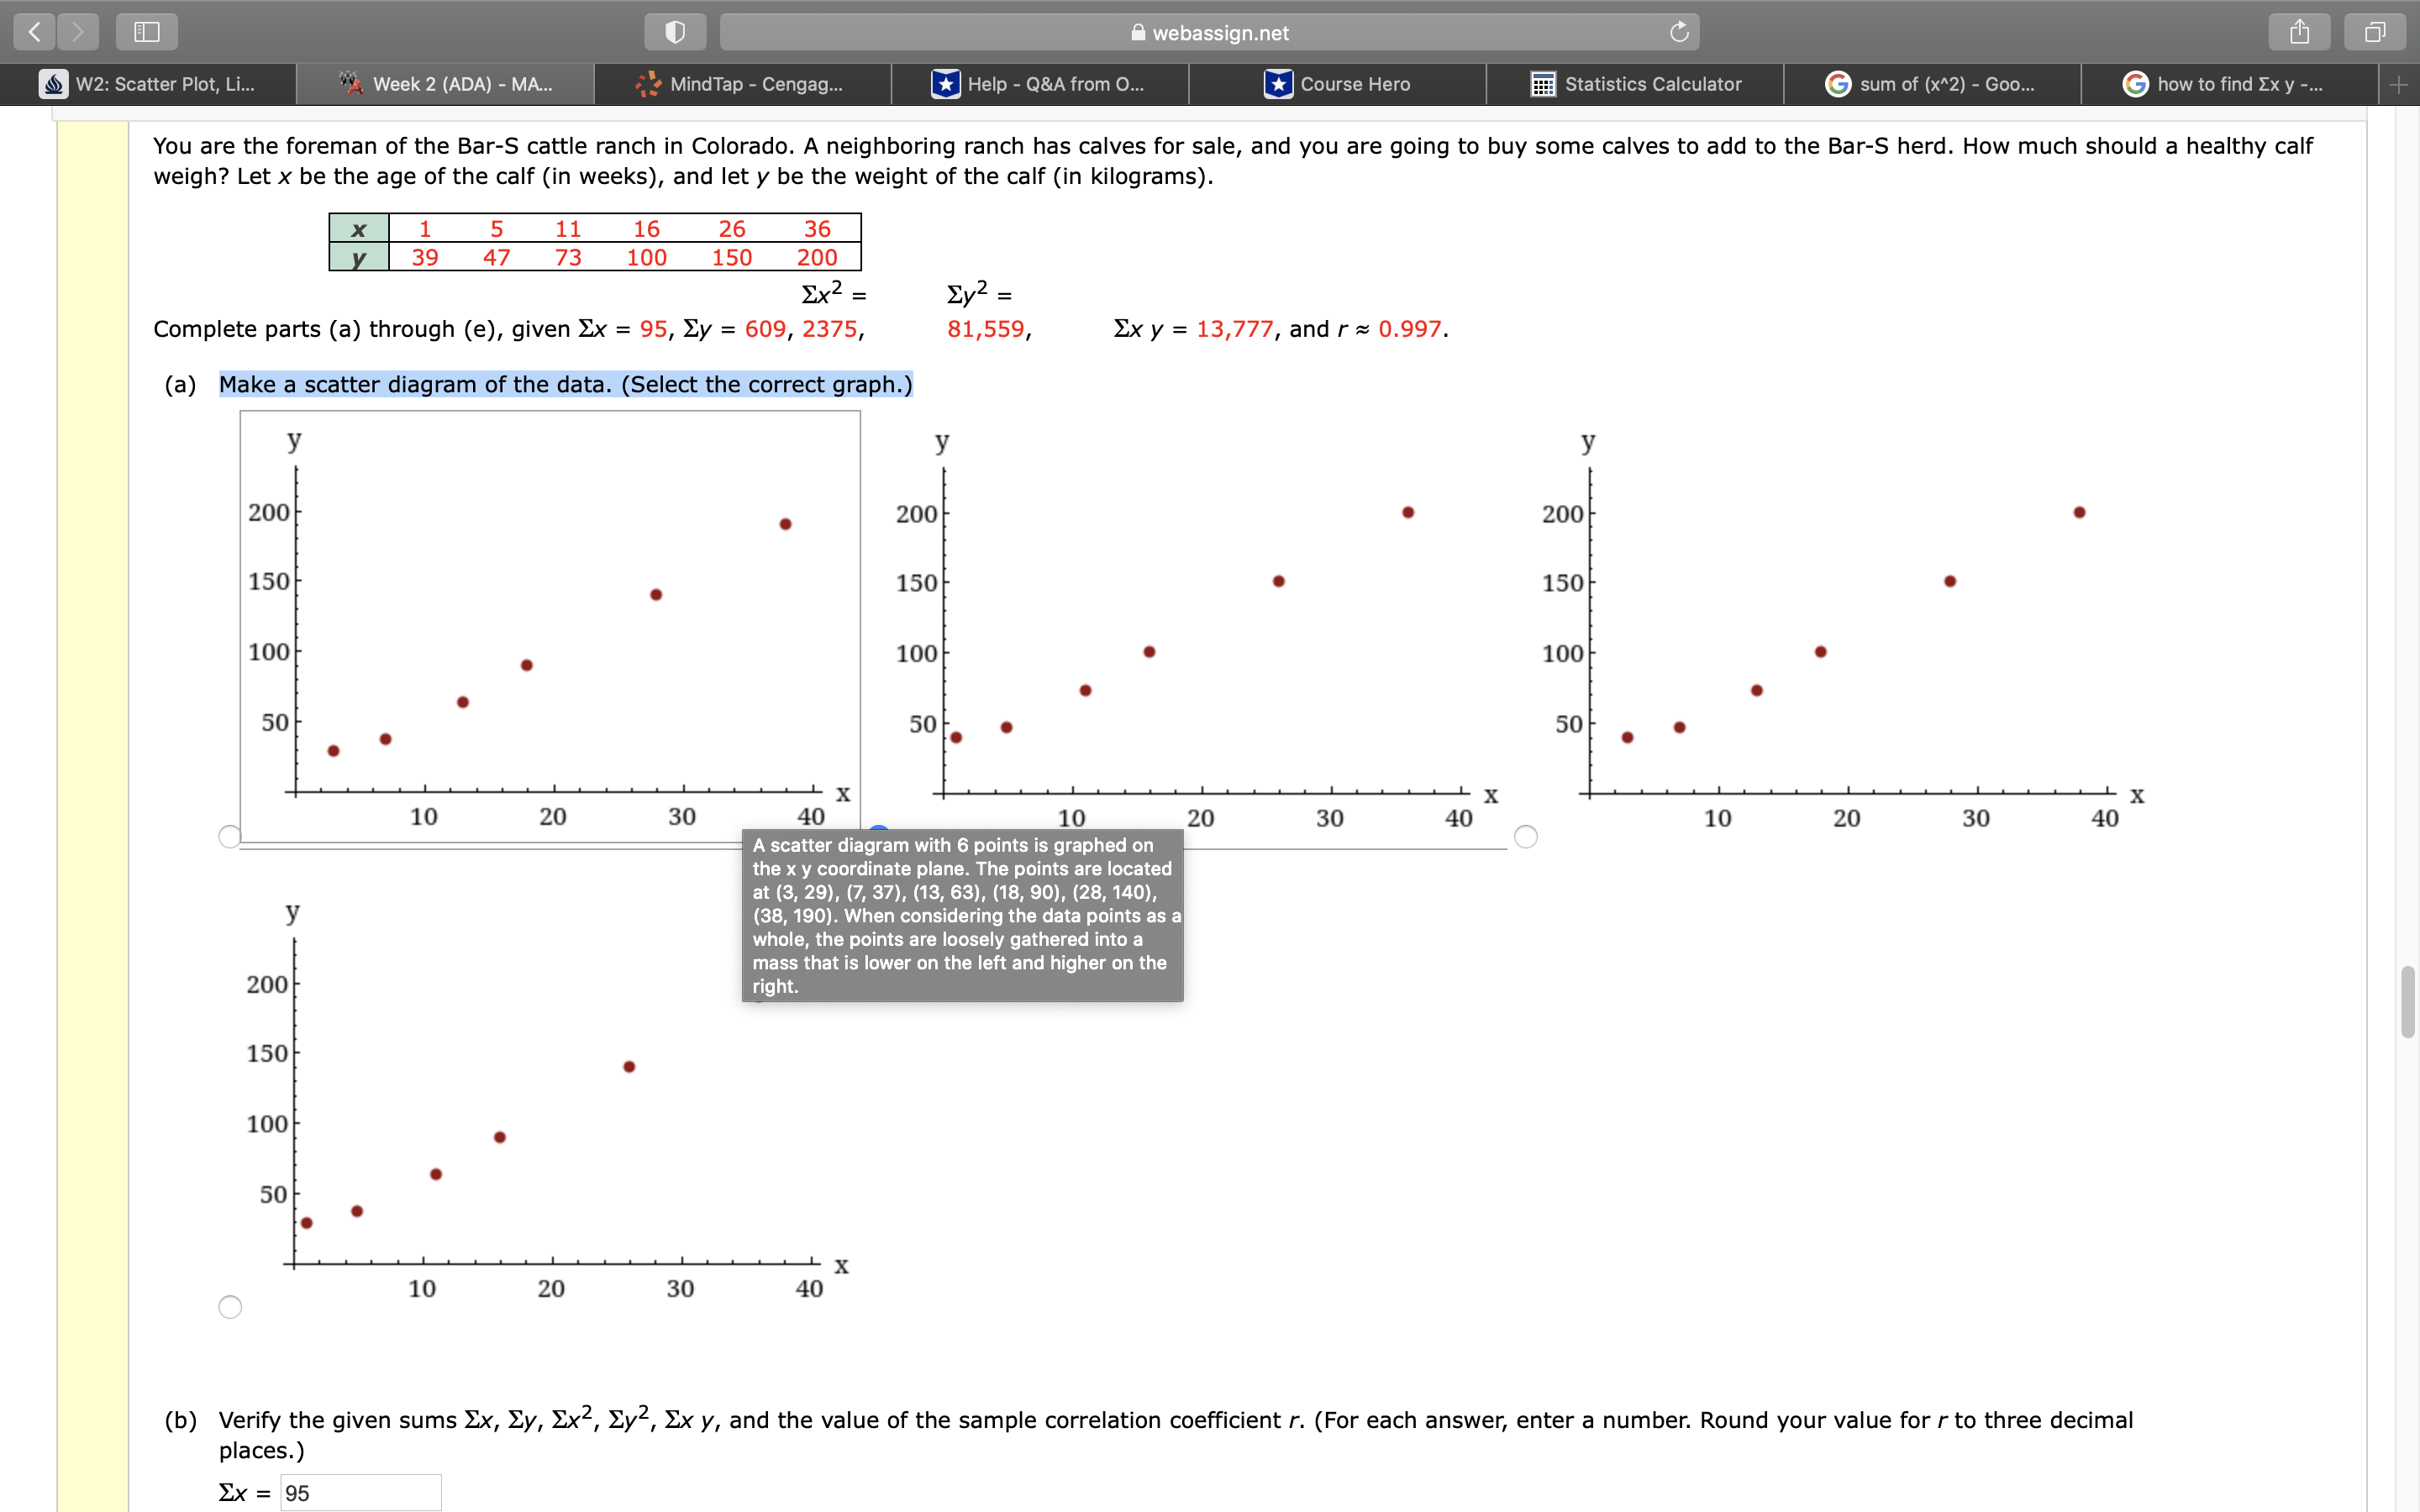
Task: Show the tab overview grid
Action: pyautogui.click(x=2375, y=31)
